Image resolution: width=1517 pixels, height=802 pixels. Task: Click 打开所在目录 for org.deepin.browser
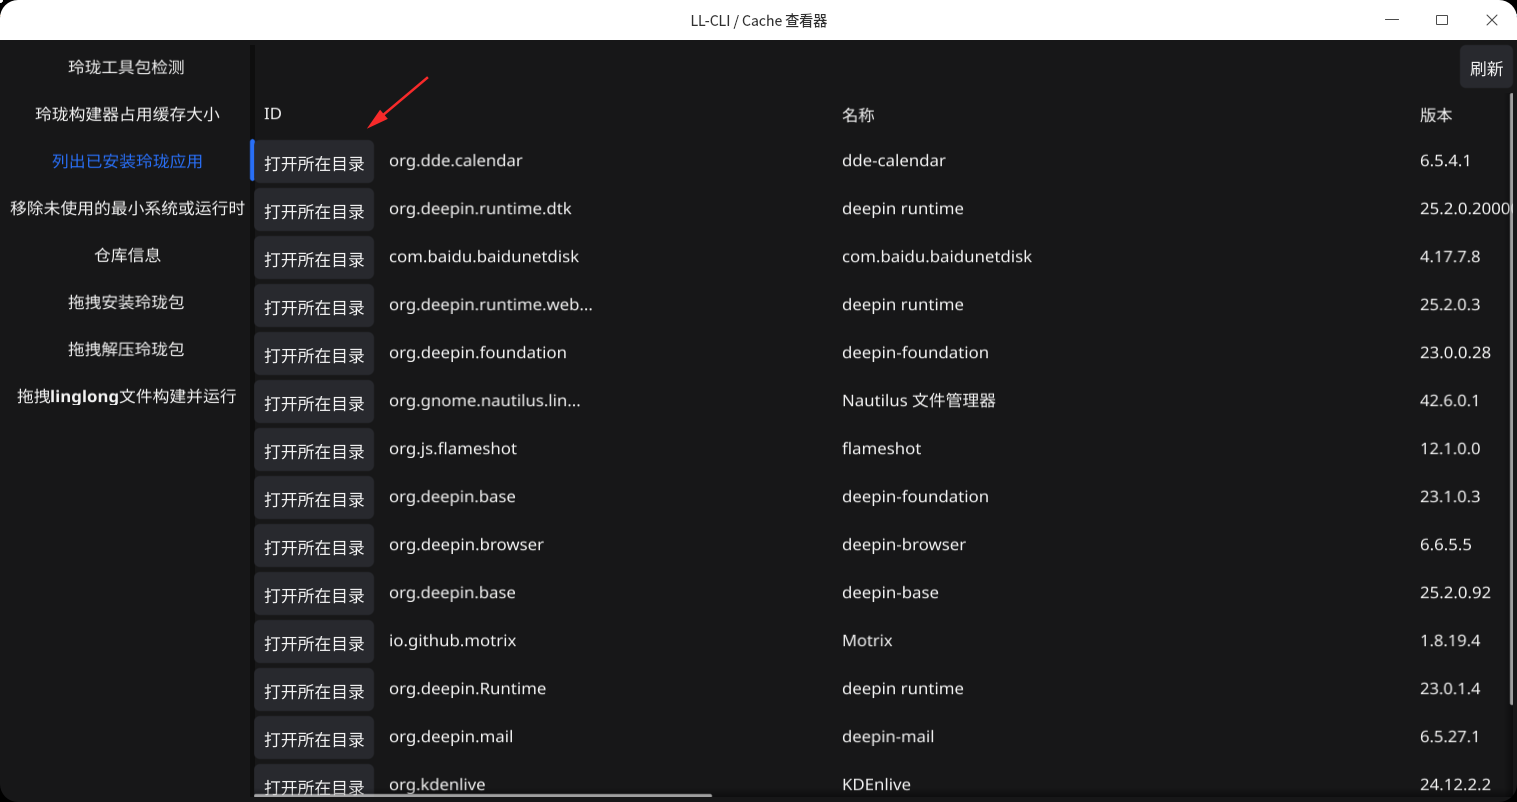coord(314,546)
